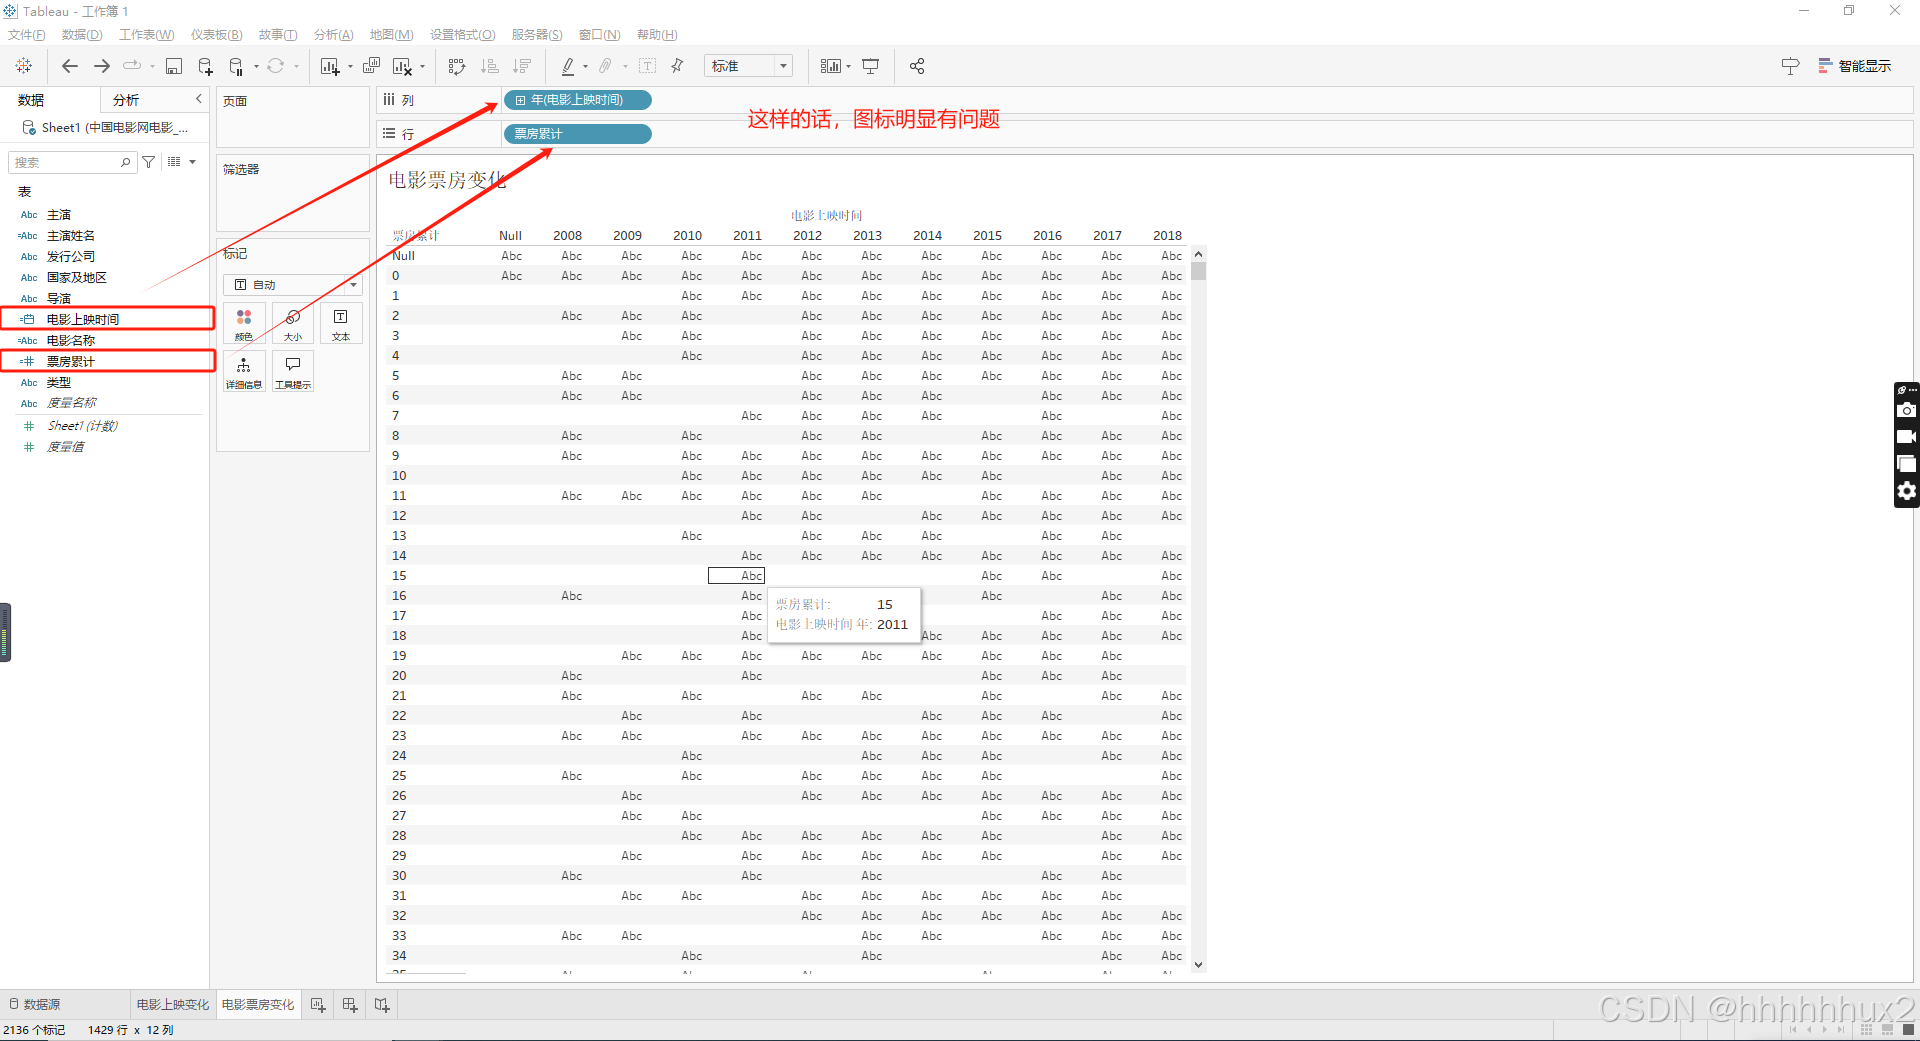Viewport: 1920px width, 1041px height.
Task: Click the pause auto updates icon
Action: [x=236, y=66]
